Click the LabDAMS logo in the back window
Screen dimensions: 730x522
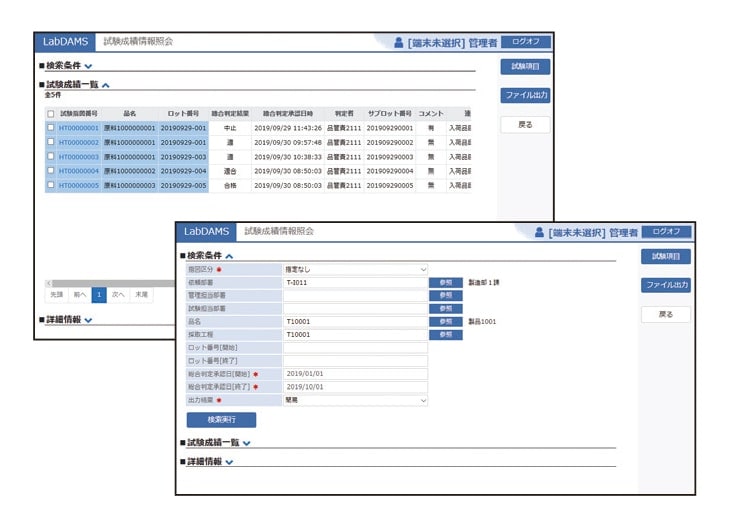point(66,42)
